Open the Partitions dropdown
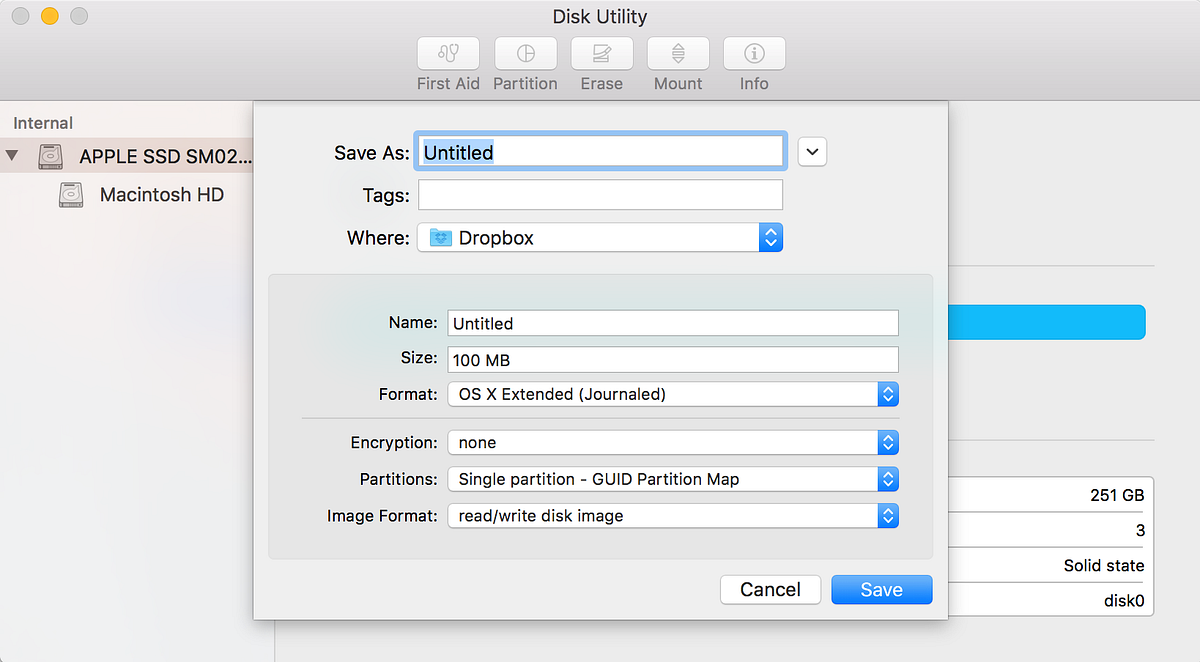The height and width of the screenshot is (662, 1200). (x=887, y=479)
